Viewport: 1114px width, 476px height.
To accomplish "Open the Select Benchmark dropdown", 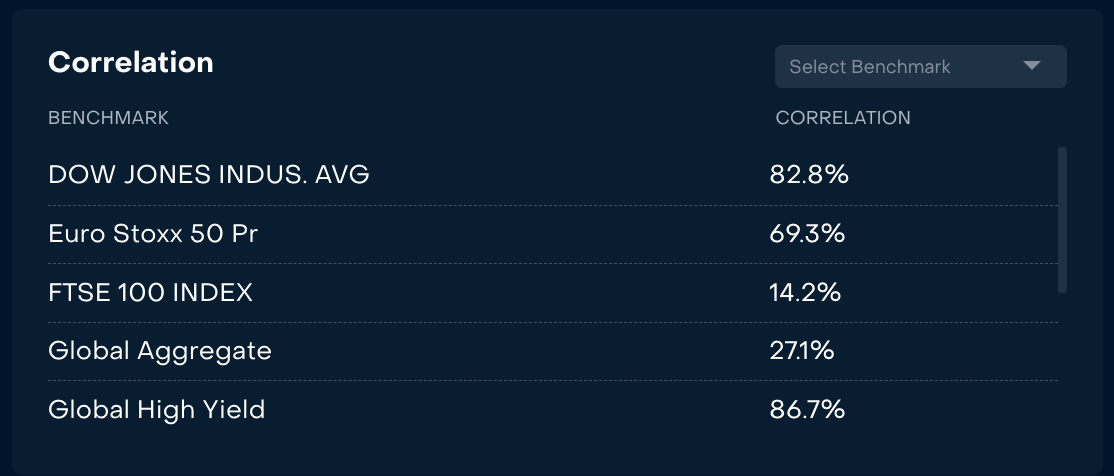I will click(920, 67).
